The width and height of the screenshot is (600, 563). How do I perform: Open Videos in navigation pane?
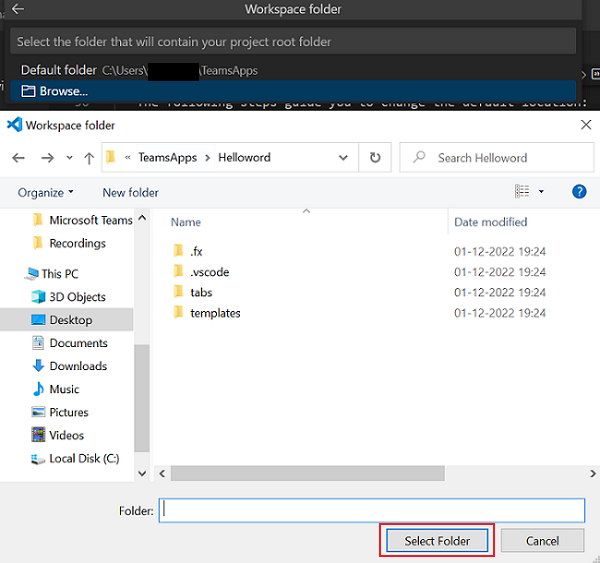(x=58, y=435)
